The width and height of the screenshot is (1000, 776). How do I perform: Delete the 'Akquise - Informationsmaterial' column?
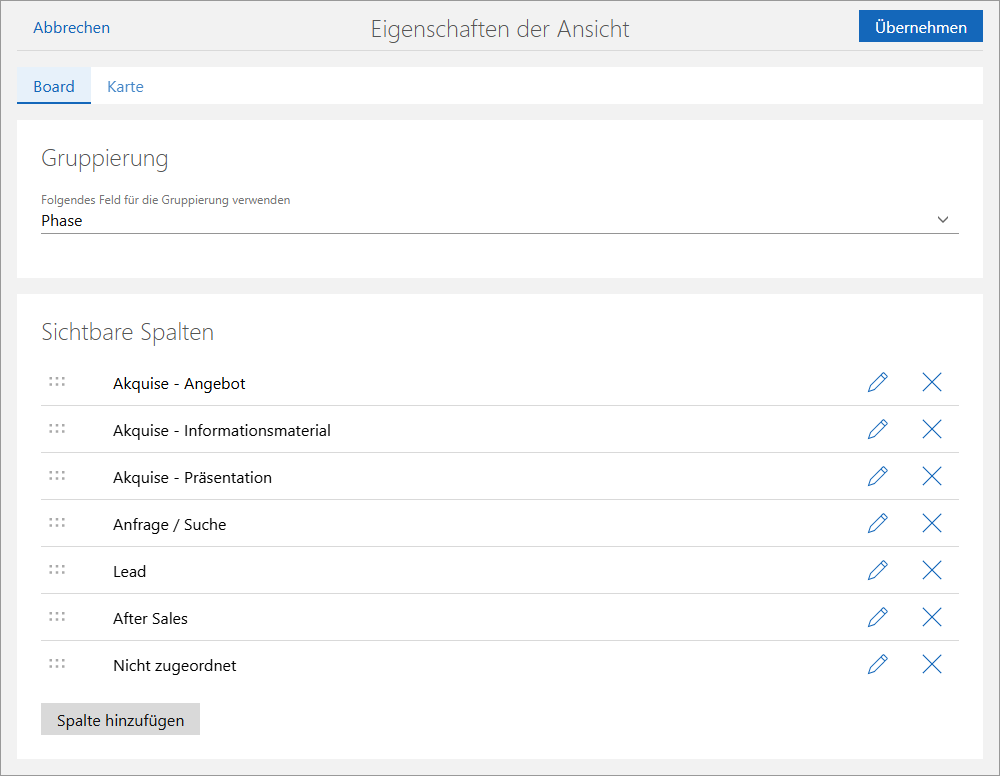pos(932,429)
